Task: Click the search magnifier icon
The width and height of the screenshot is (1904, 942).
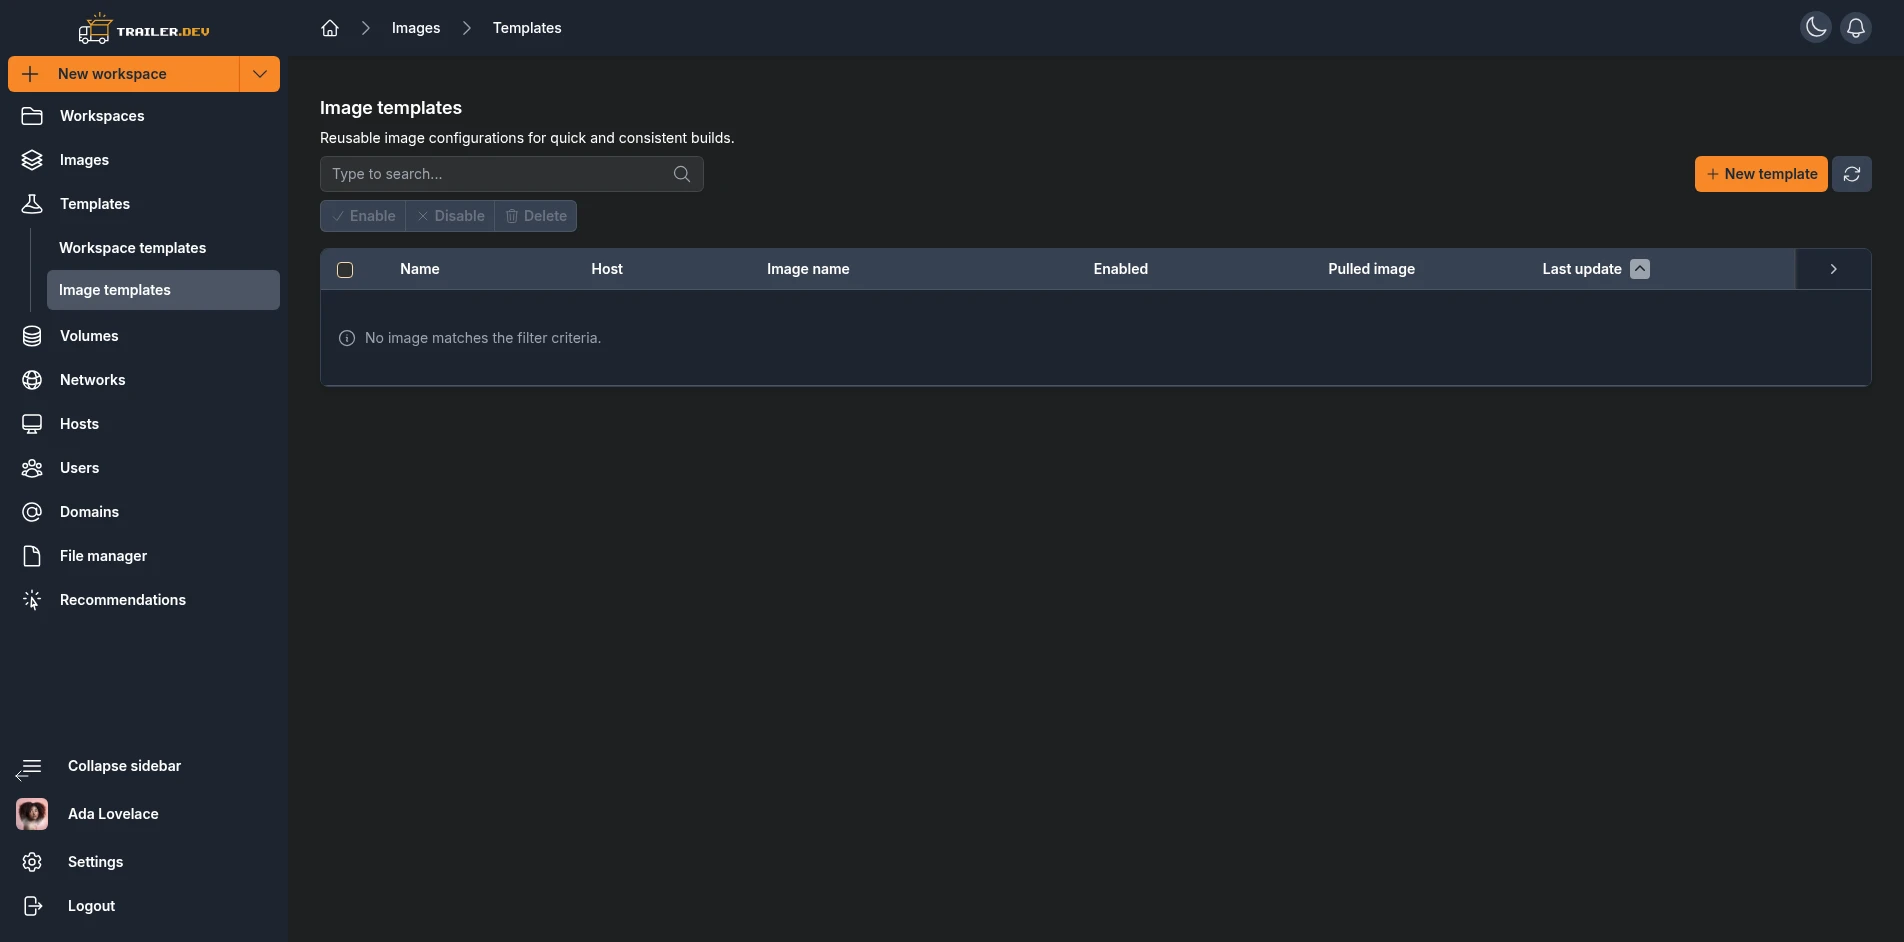Action: pos(682,174)
